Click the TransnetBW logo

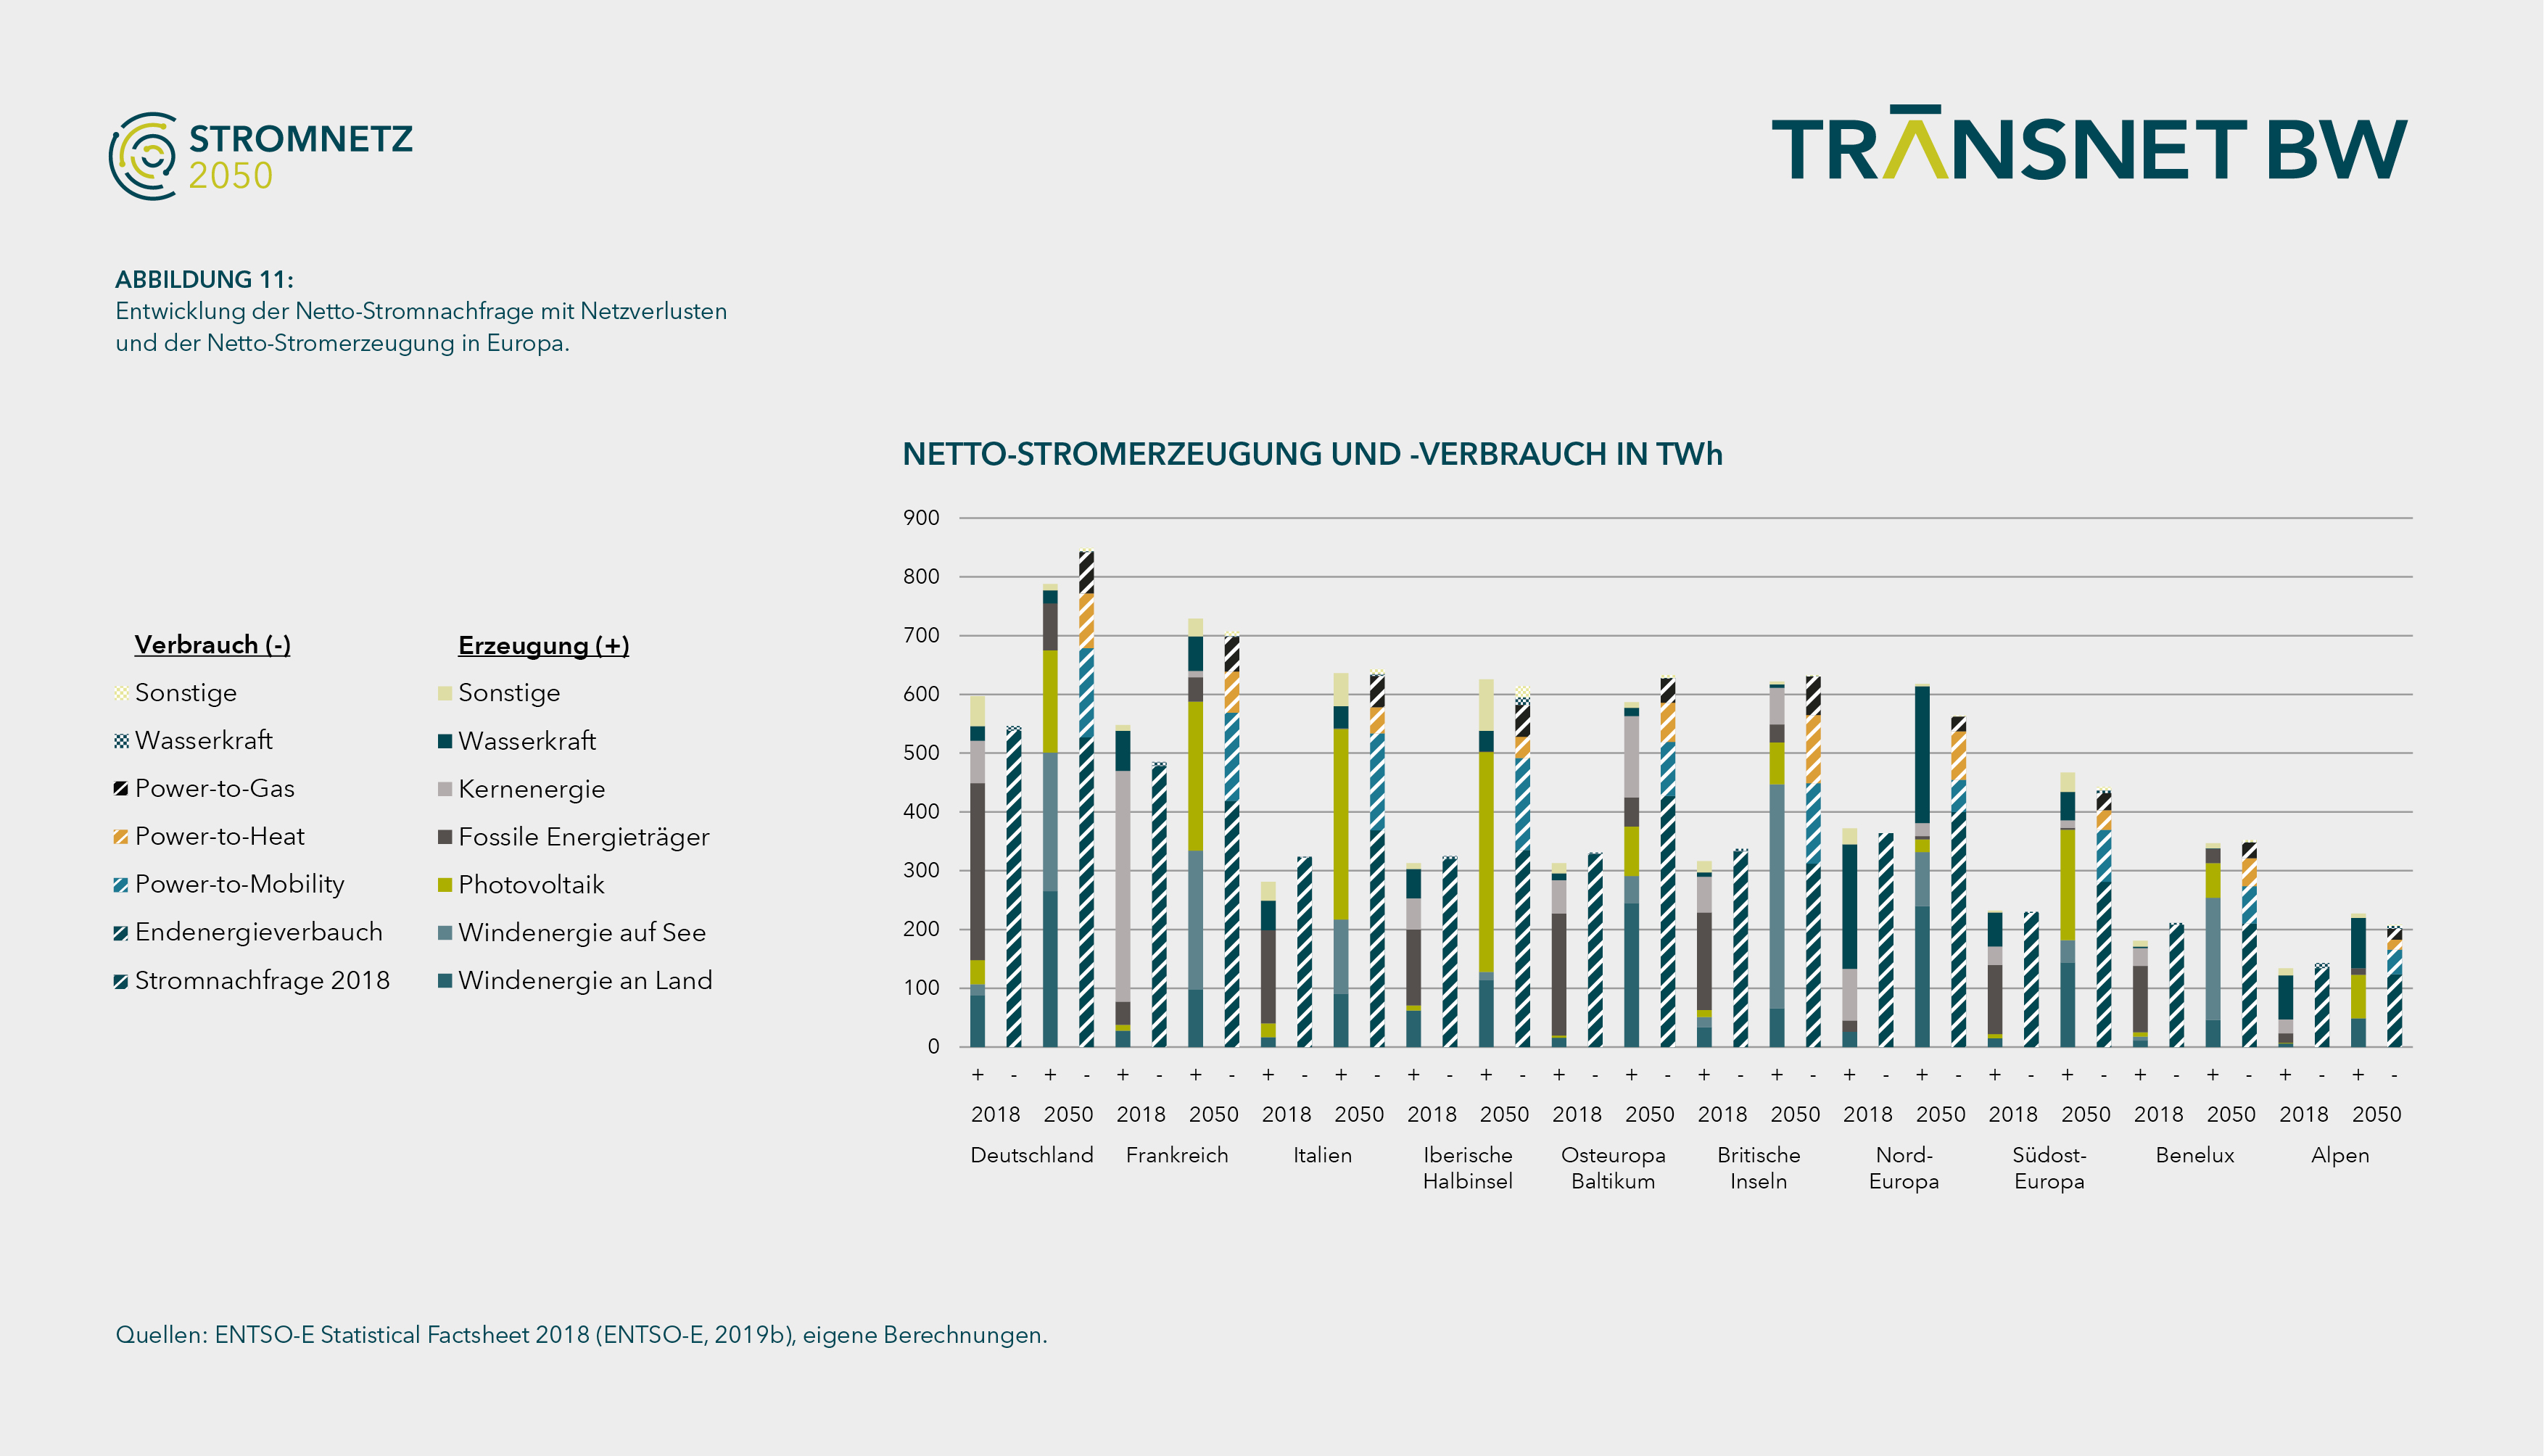point(2089,144)
